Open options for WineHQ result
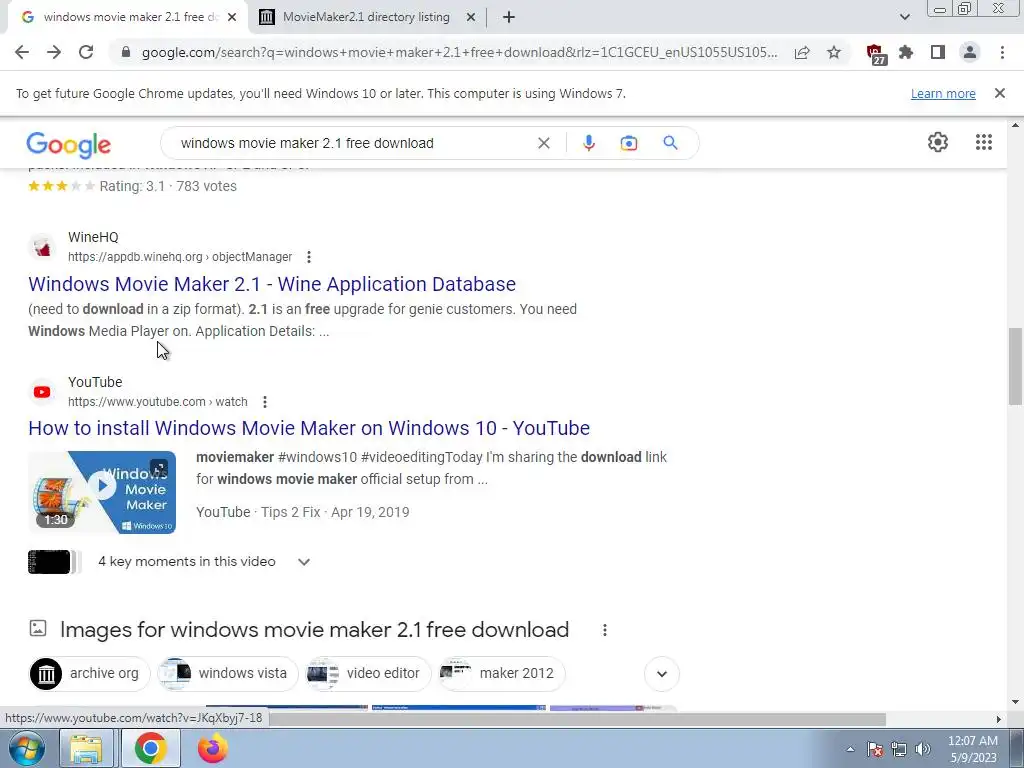 [x=309, y=257]
